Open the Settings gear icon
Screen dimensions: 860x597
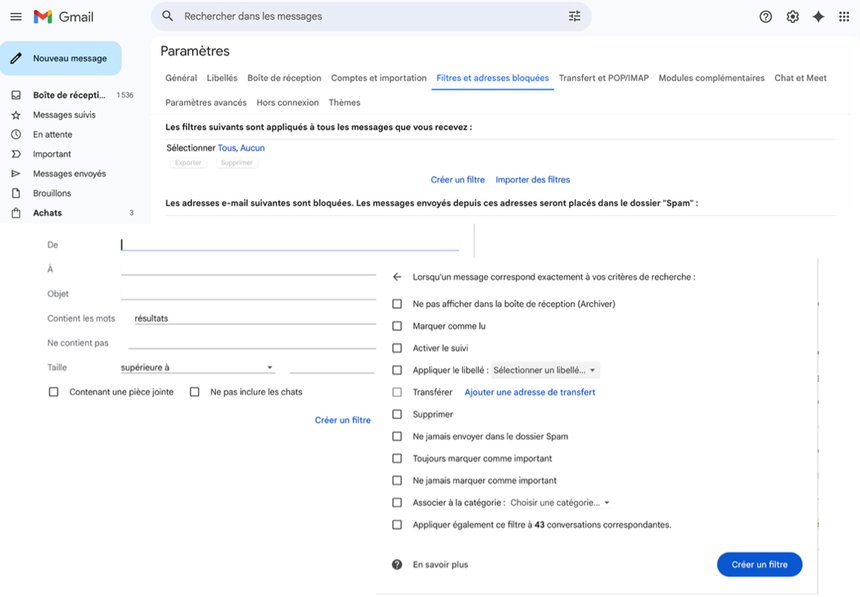pos(792,17)
